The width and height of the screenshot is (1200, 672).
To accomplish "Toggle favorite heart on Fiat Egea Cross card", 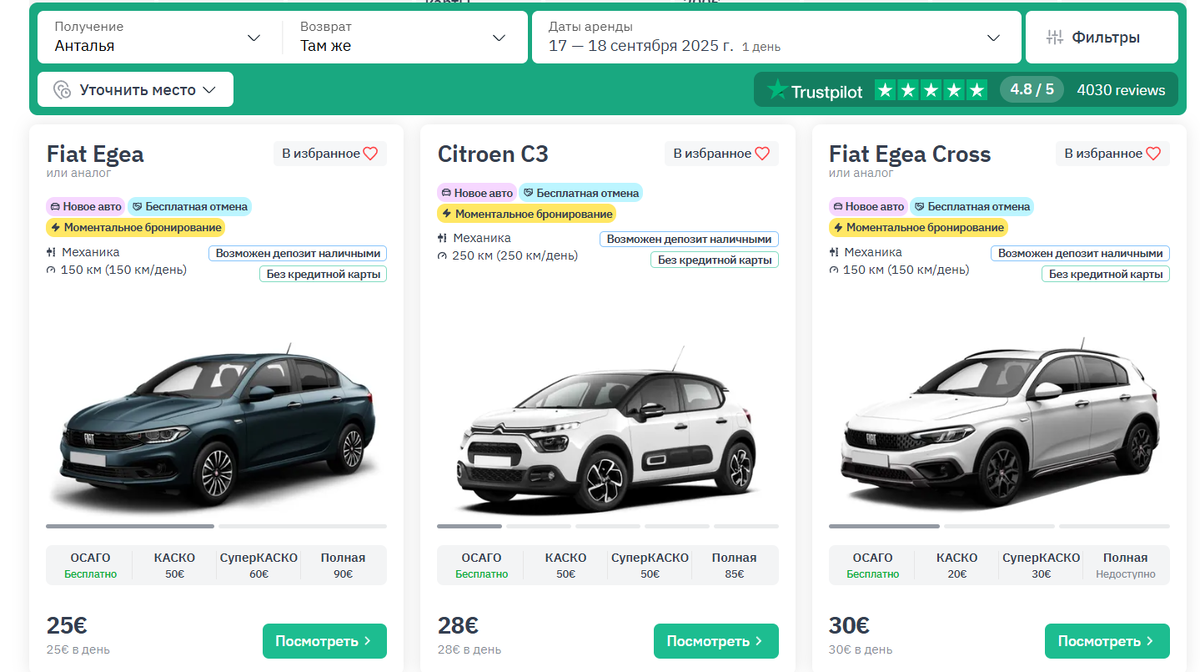I will 1155,153.
